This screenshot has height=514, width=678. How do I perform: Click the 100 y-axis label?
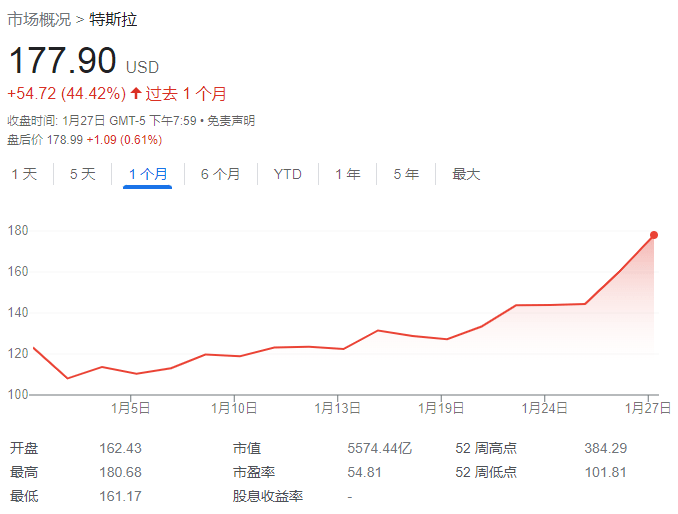(x=18, y=395)
